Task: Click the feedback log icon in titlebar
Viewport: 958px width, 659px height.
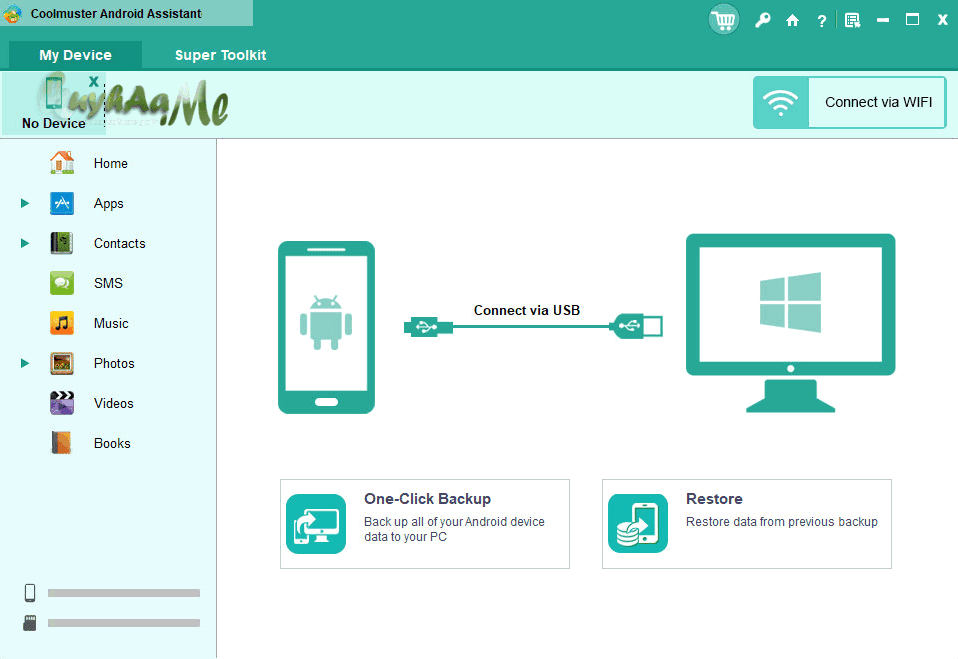Action: pyautogui.click(x=852, y=19)
